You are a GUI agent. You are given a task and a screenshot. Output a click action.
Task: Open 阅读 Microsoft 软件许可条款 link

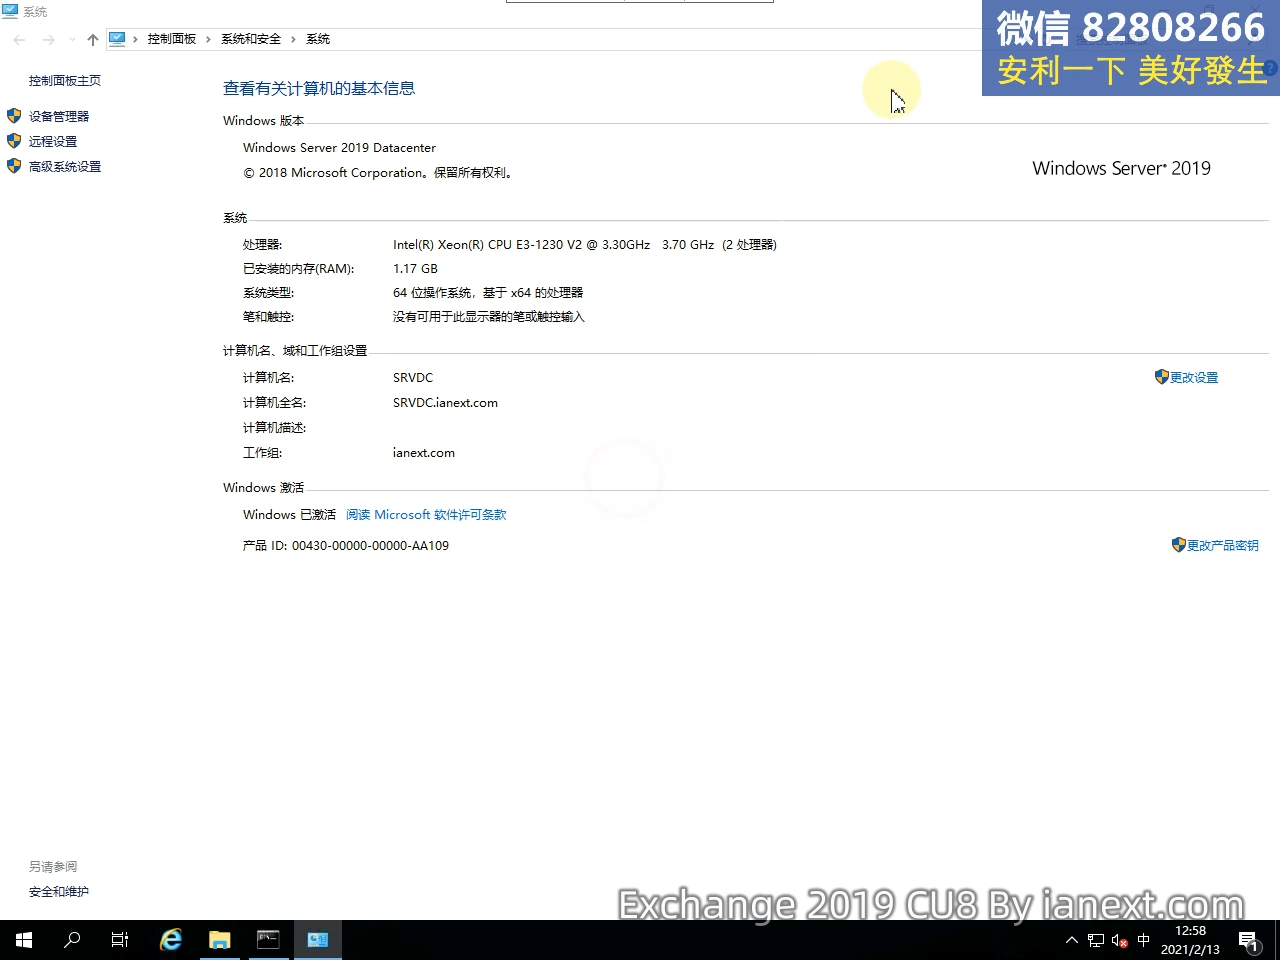click(426, 515)
